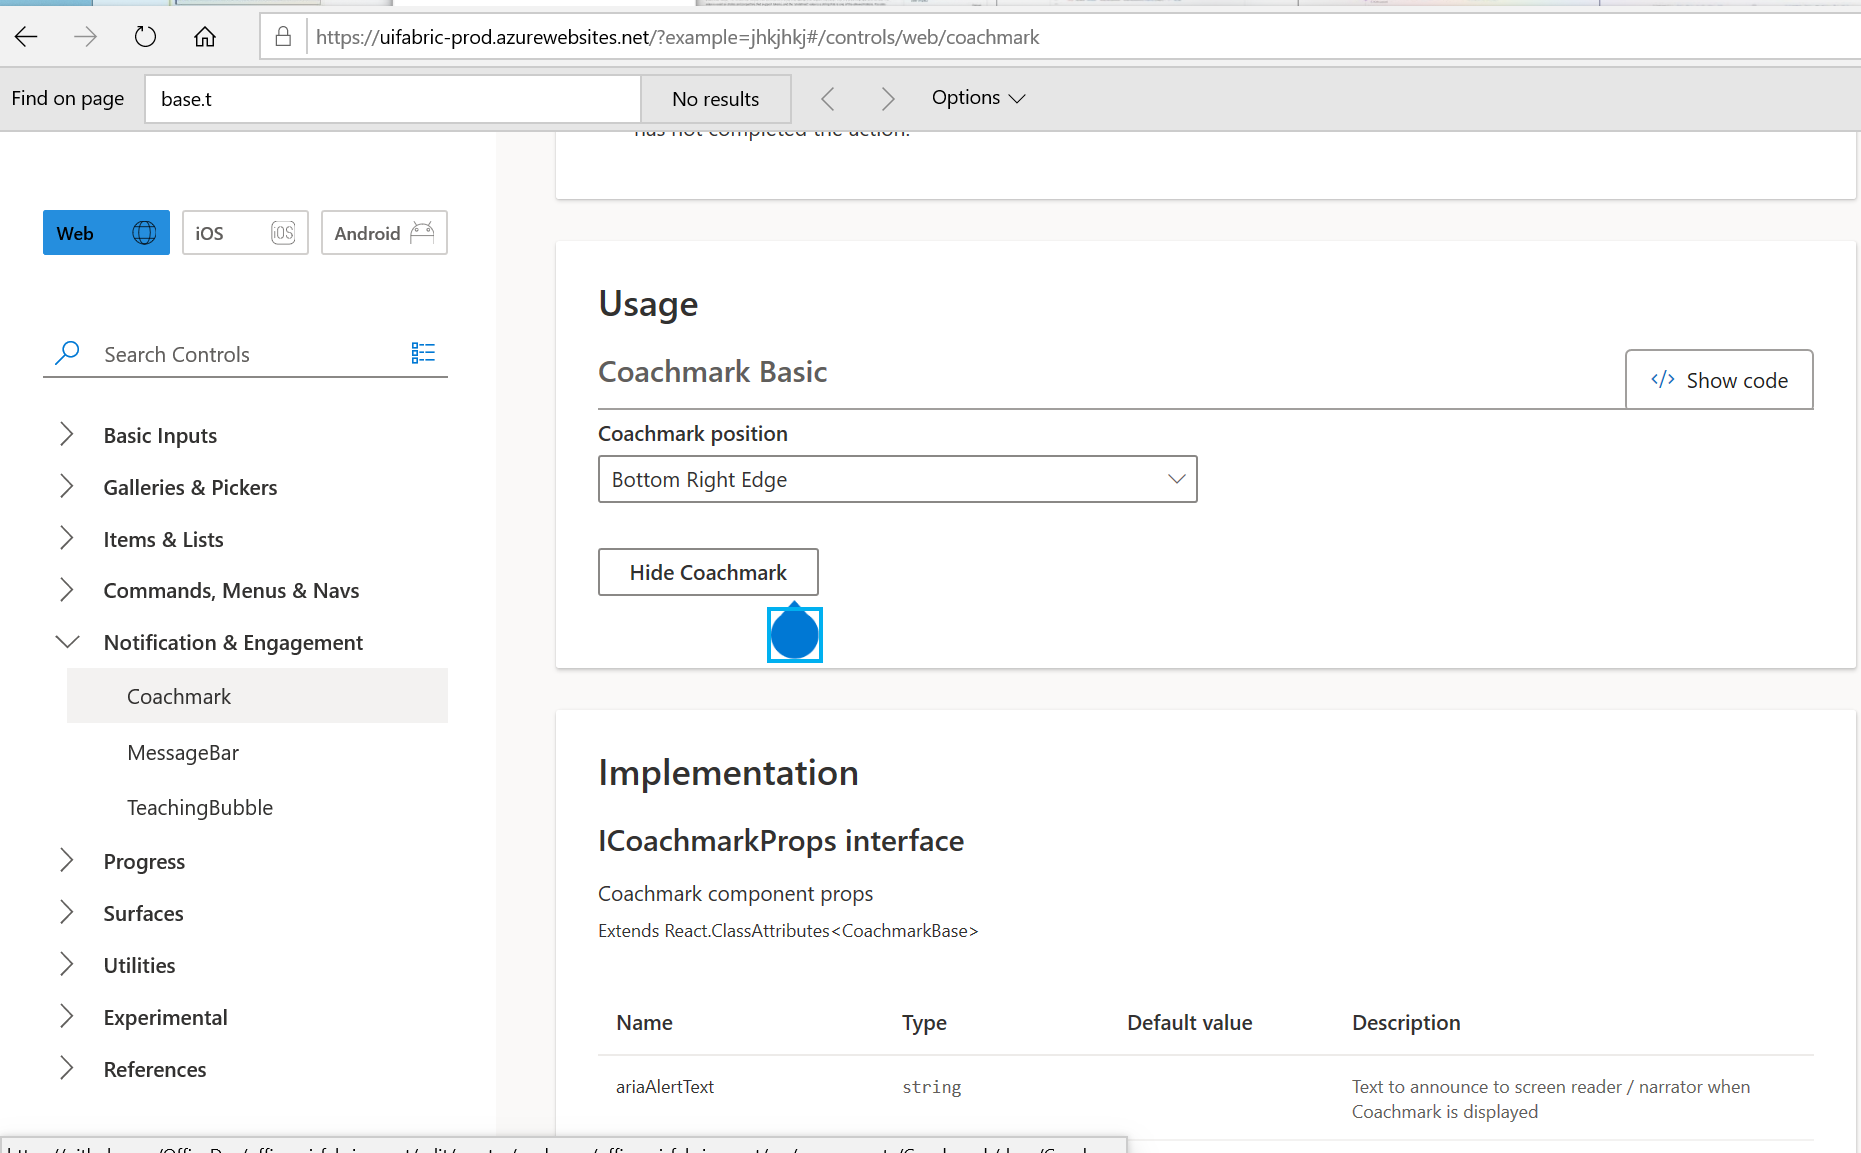The height and width of the screenshot is (1153, 1861).
Task: Open the Options menu in the find bar
Action: point(977,98)
